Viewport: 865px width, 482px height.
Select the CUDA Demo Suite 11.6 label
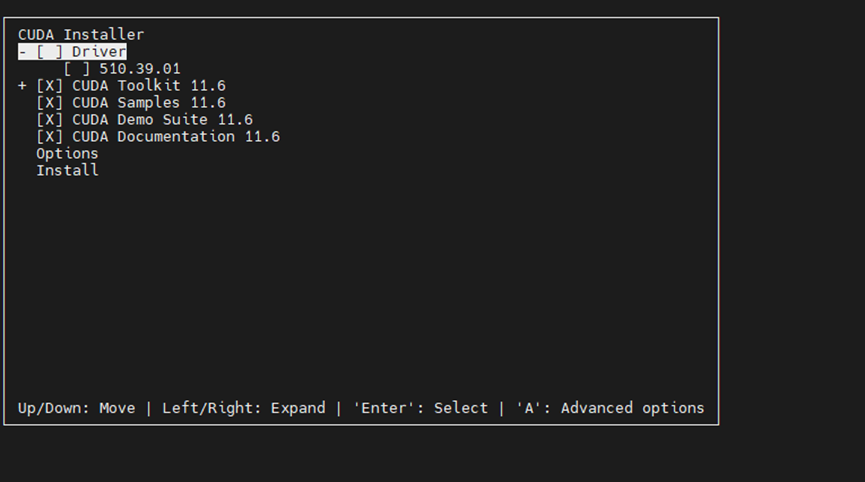point(163,120)
